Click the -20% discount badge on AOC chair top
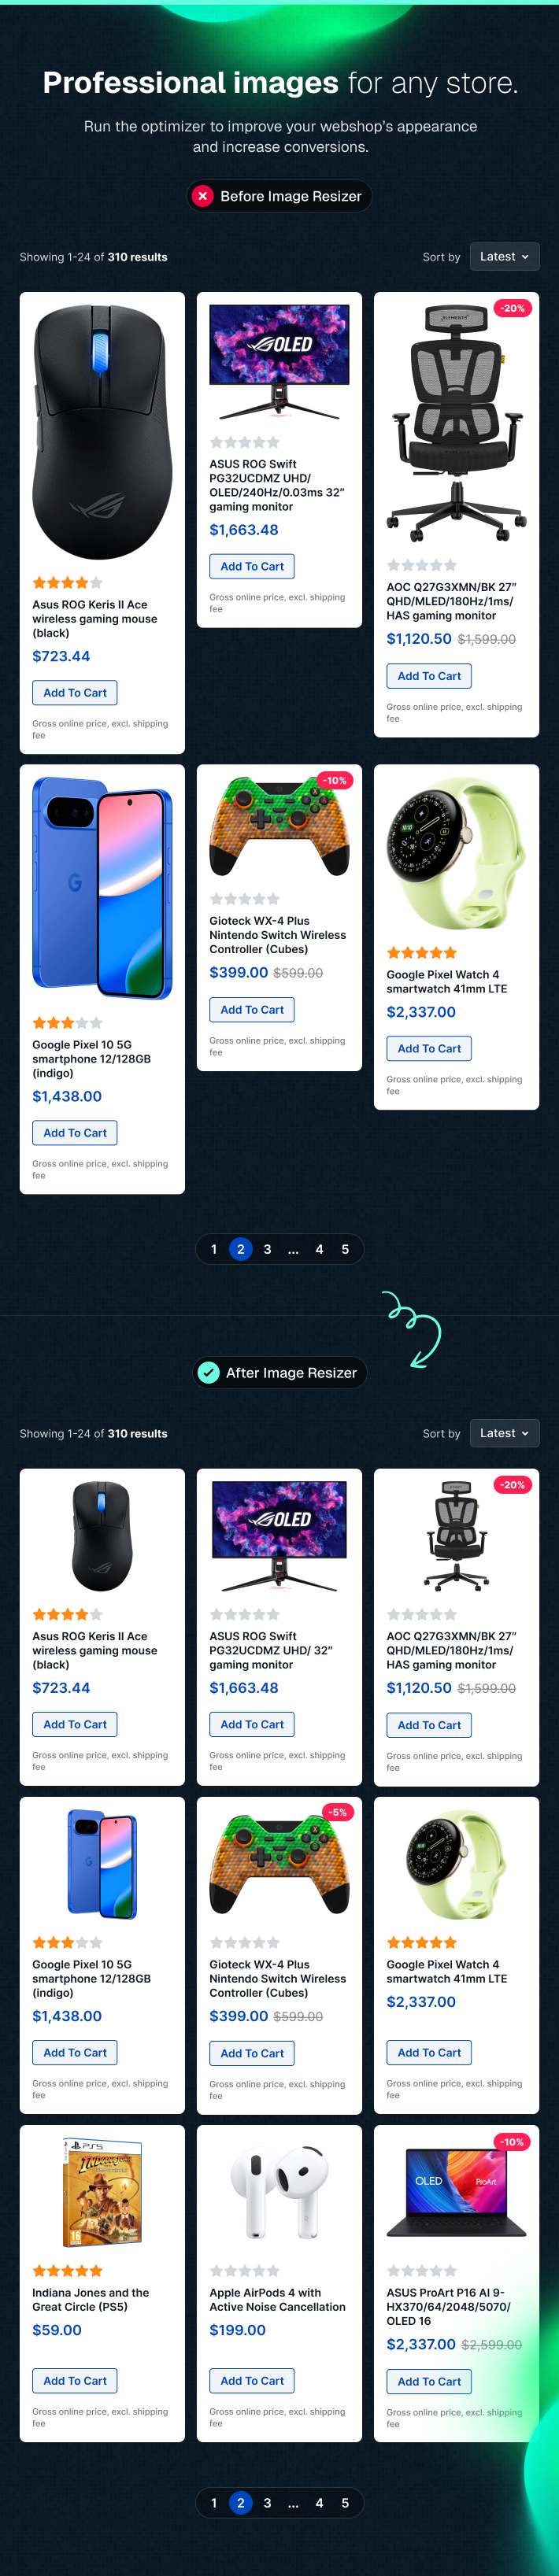 coord(512,308)
